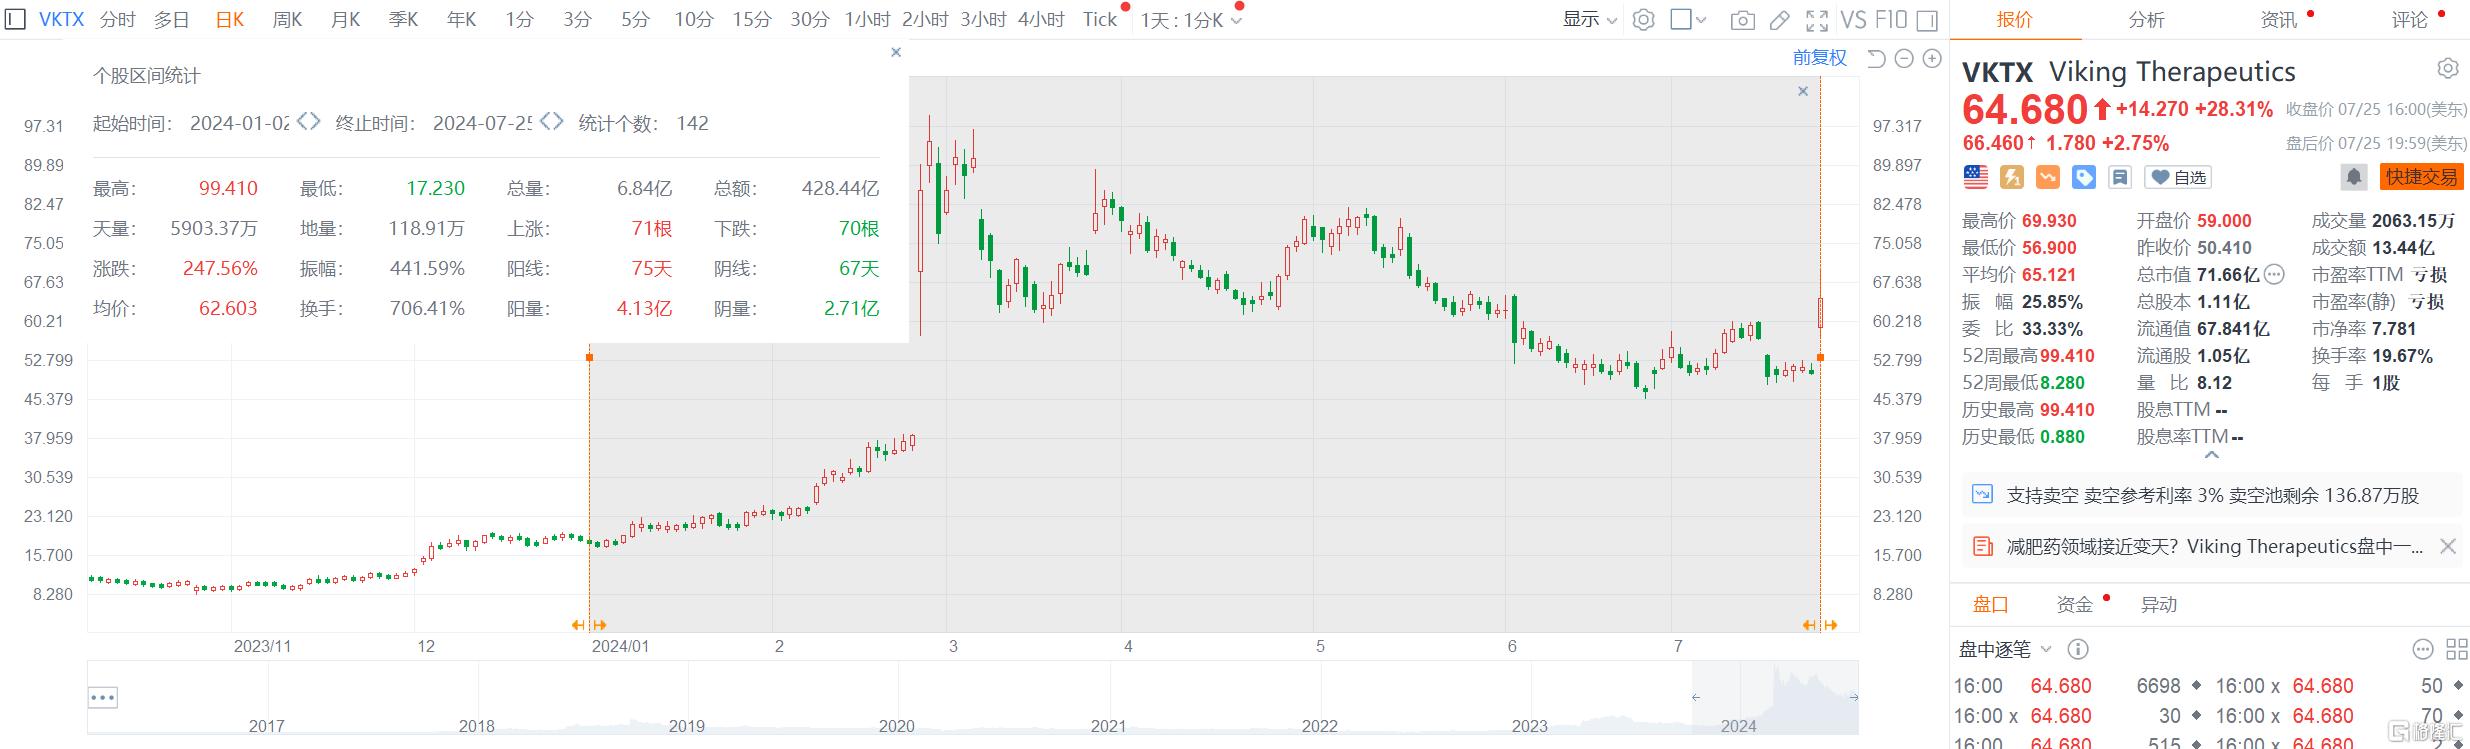Click the US flag market icon
The height and width of the screenshot is (749, 2470).
pyautogui.click(x=1976, y=177)
